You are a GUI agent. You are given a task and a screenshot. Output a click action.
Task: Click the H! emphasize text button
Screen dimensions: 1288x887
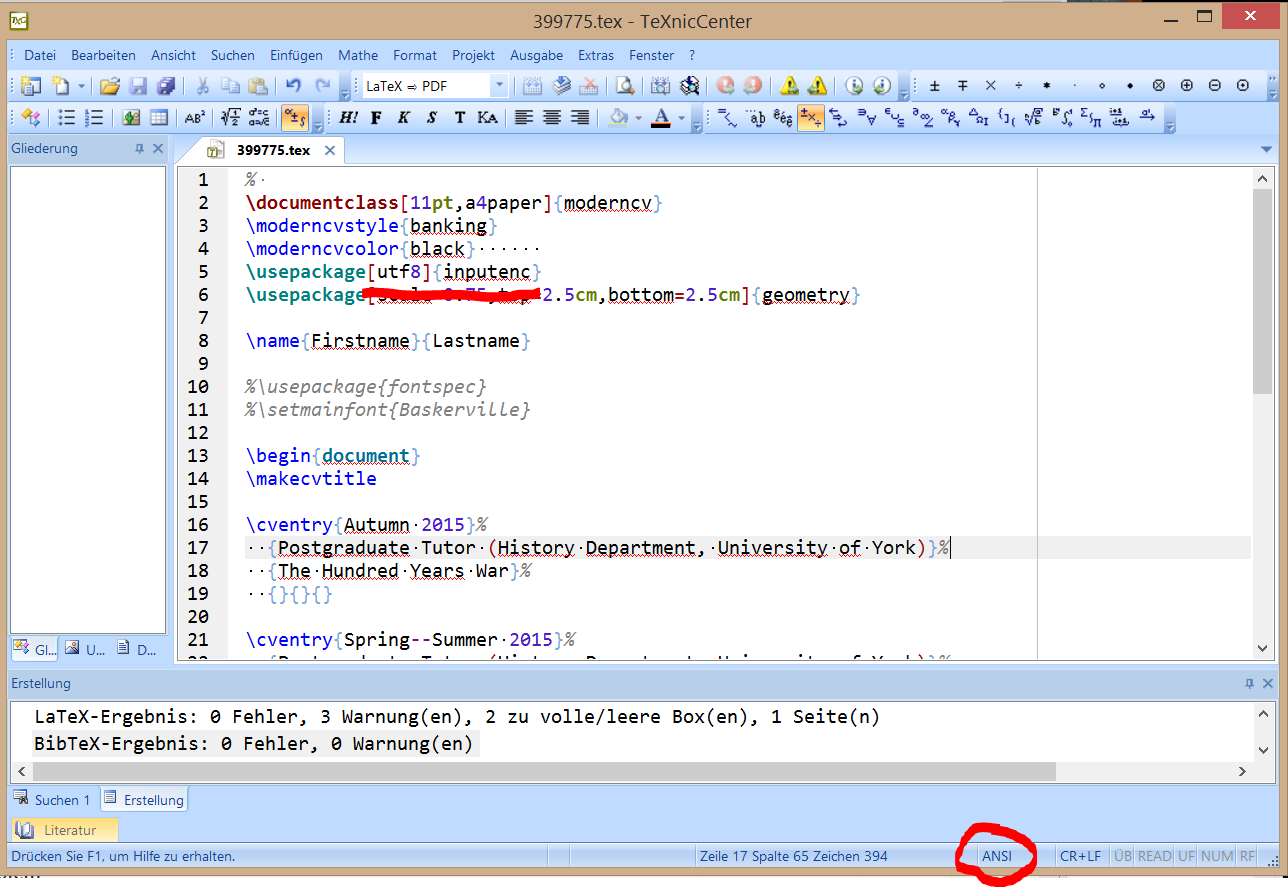tap(348, 118)
